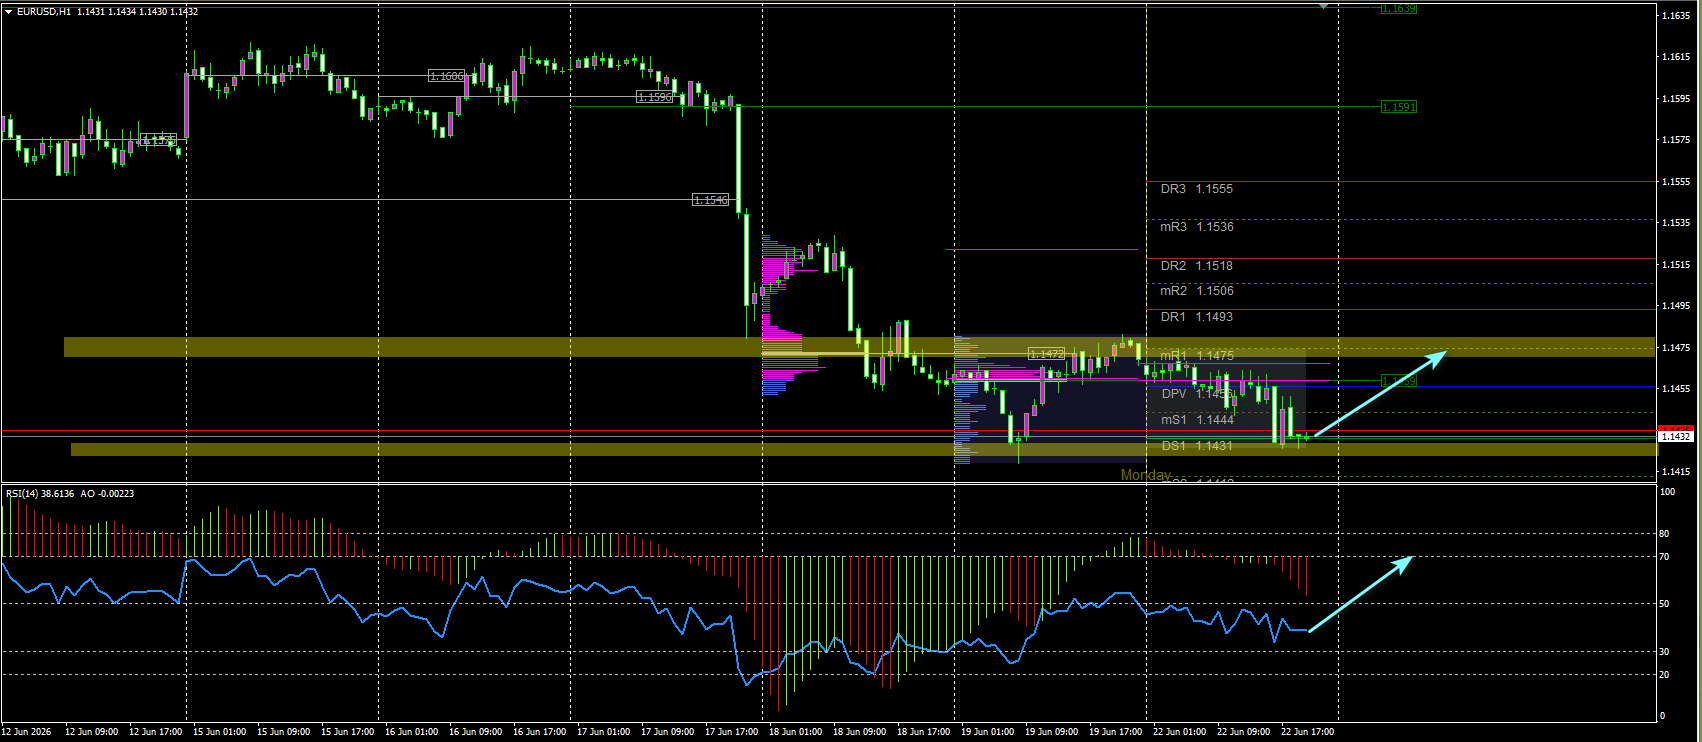Click the current price tag 1.1432
Image resolution: width=1702 pixels, height=742 pixels.
1675,437
